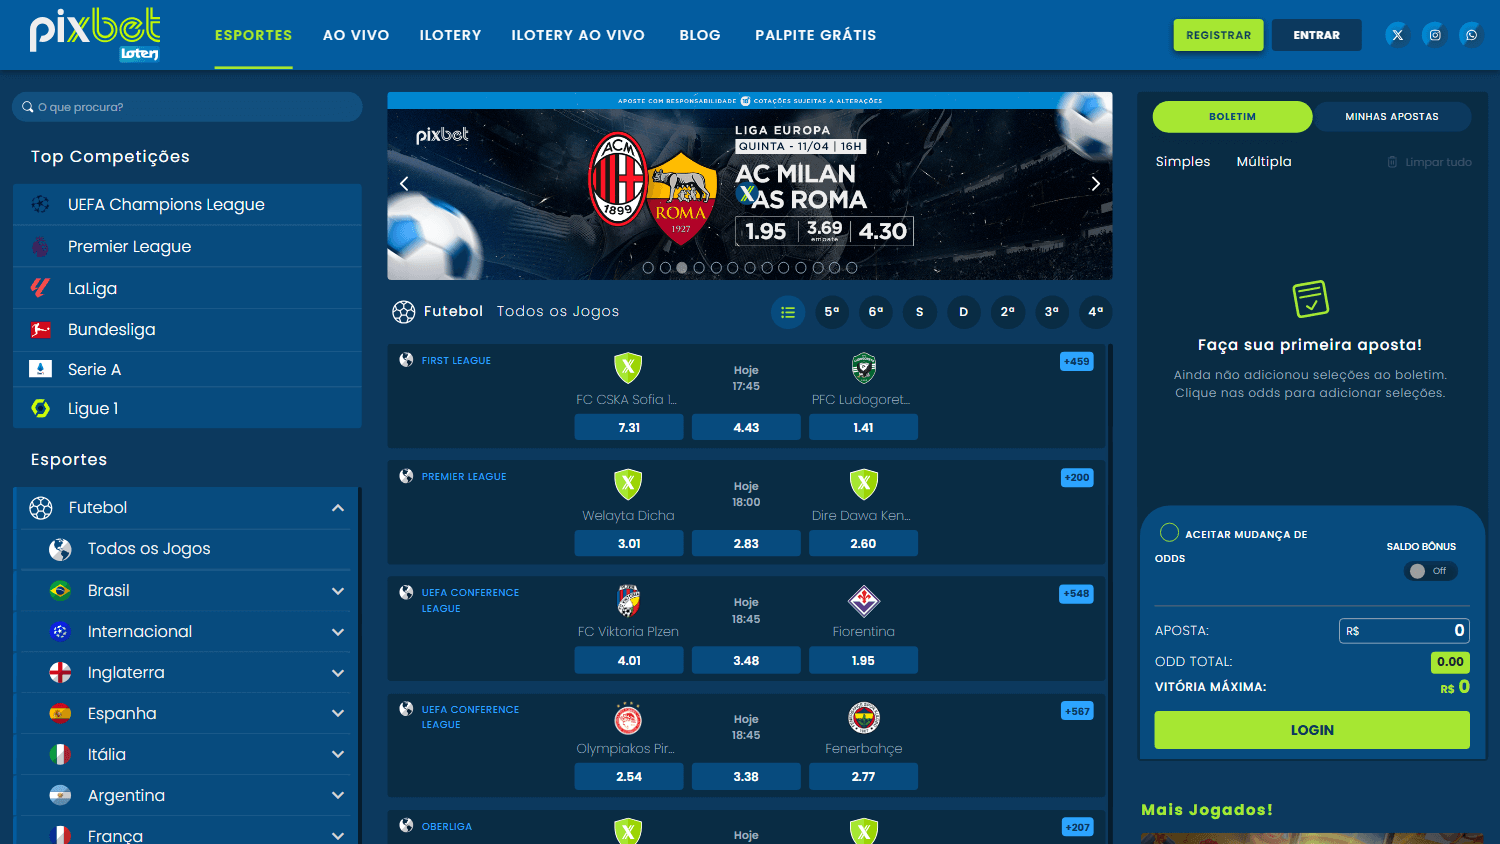This screenshot has height=844, width=1500.
Task: Click the Espanha flag icon
Action: pyautogui.click(x=60, y=713)
